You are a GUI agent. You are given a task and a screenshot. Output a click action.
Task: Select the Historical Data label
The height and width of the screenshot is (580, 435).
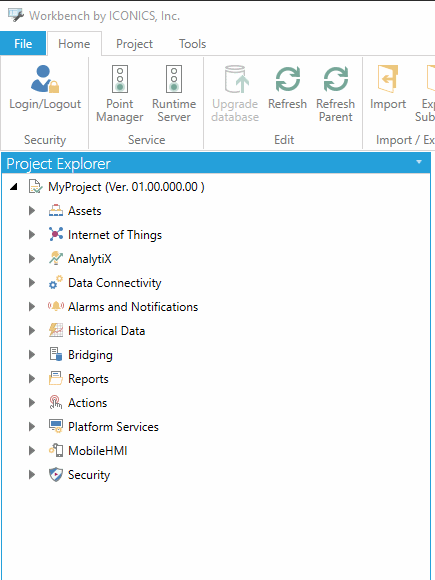coord(107,331)
